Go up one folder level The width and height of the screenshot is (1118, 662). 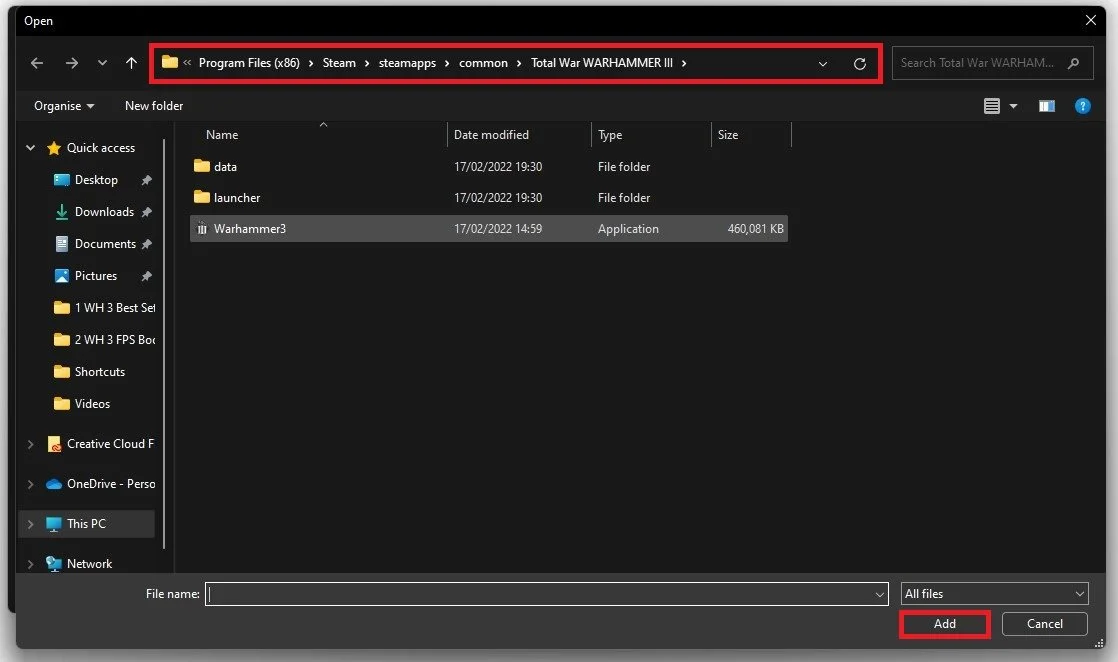tap(131, 63)
